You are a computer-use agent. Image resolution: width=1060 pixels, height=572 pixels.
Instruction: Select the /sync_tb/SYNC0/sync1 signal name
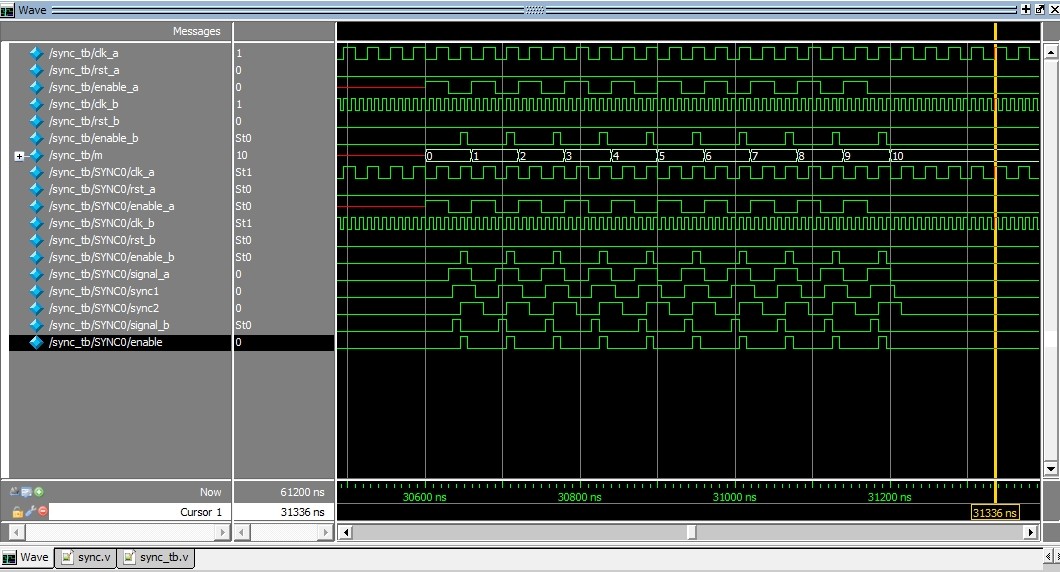[x=103, y=291]
